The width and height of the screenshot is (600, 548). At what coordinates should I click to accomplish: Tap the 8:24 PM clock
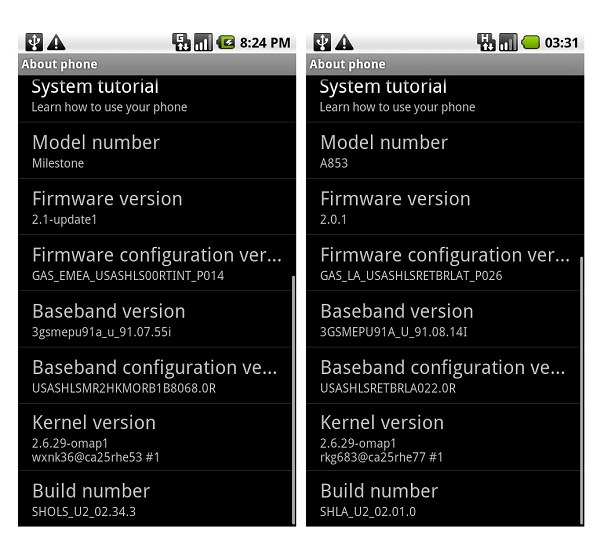coord(267,42)
